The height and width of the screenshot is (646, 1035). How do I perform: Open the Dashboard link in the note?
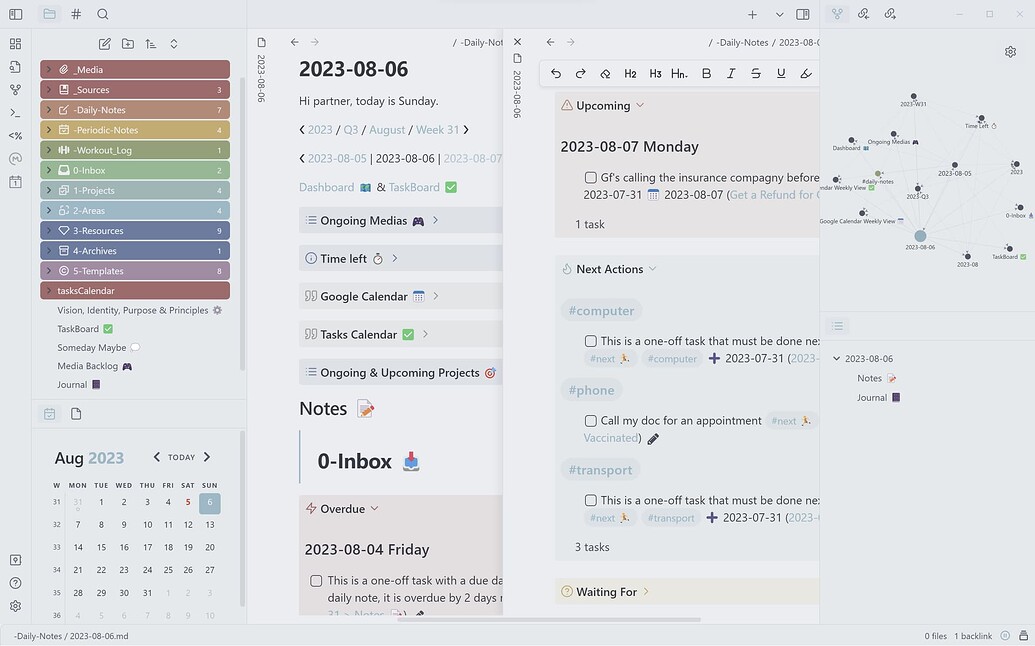pos(326,187)
